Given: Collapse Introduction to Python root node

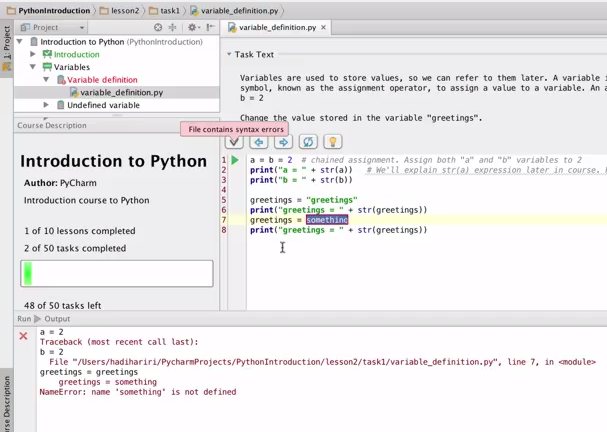Looking at the screenshot, I should click(x=20, y=41).
